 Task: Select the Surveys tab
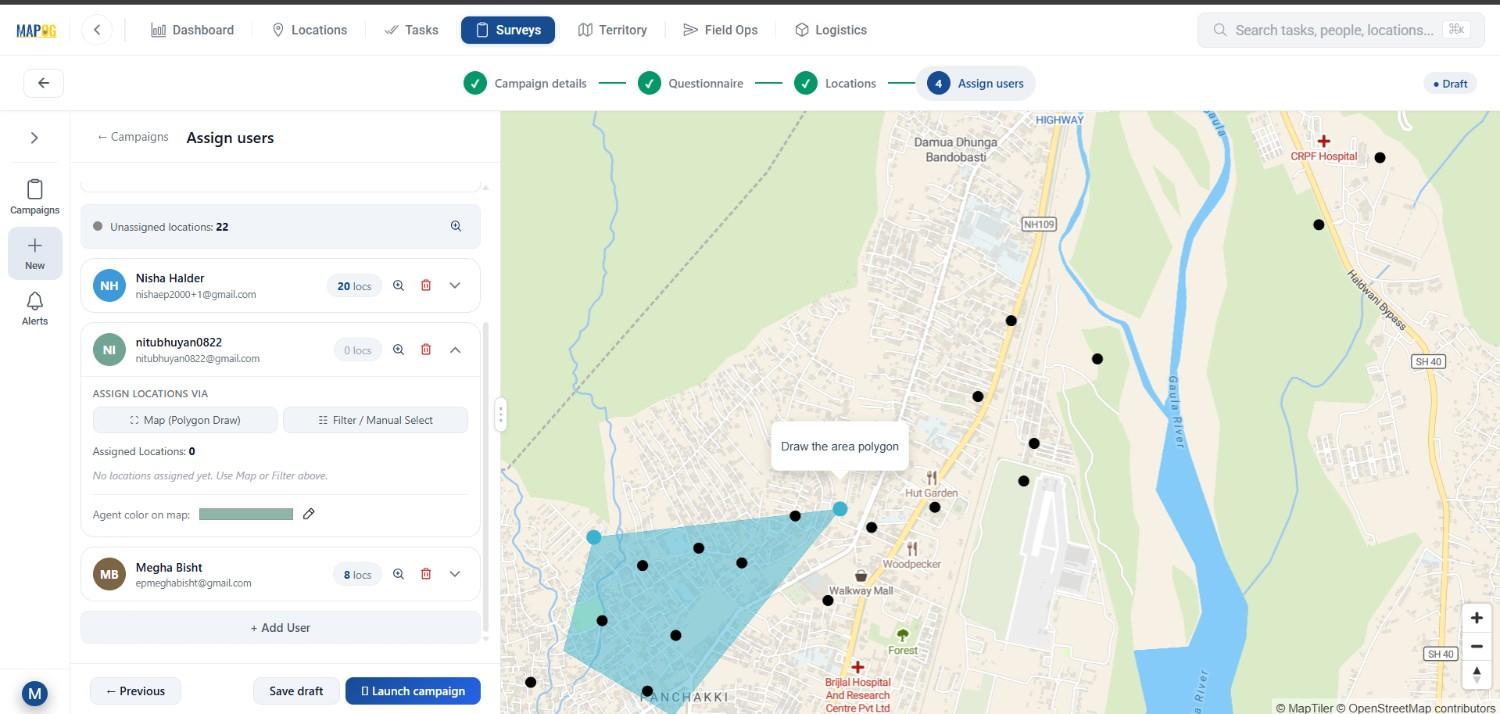point(508,30)
